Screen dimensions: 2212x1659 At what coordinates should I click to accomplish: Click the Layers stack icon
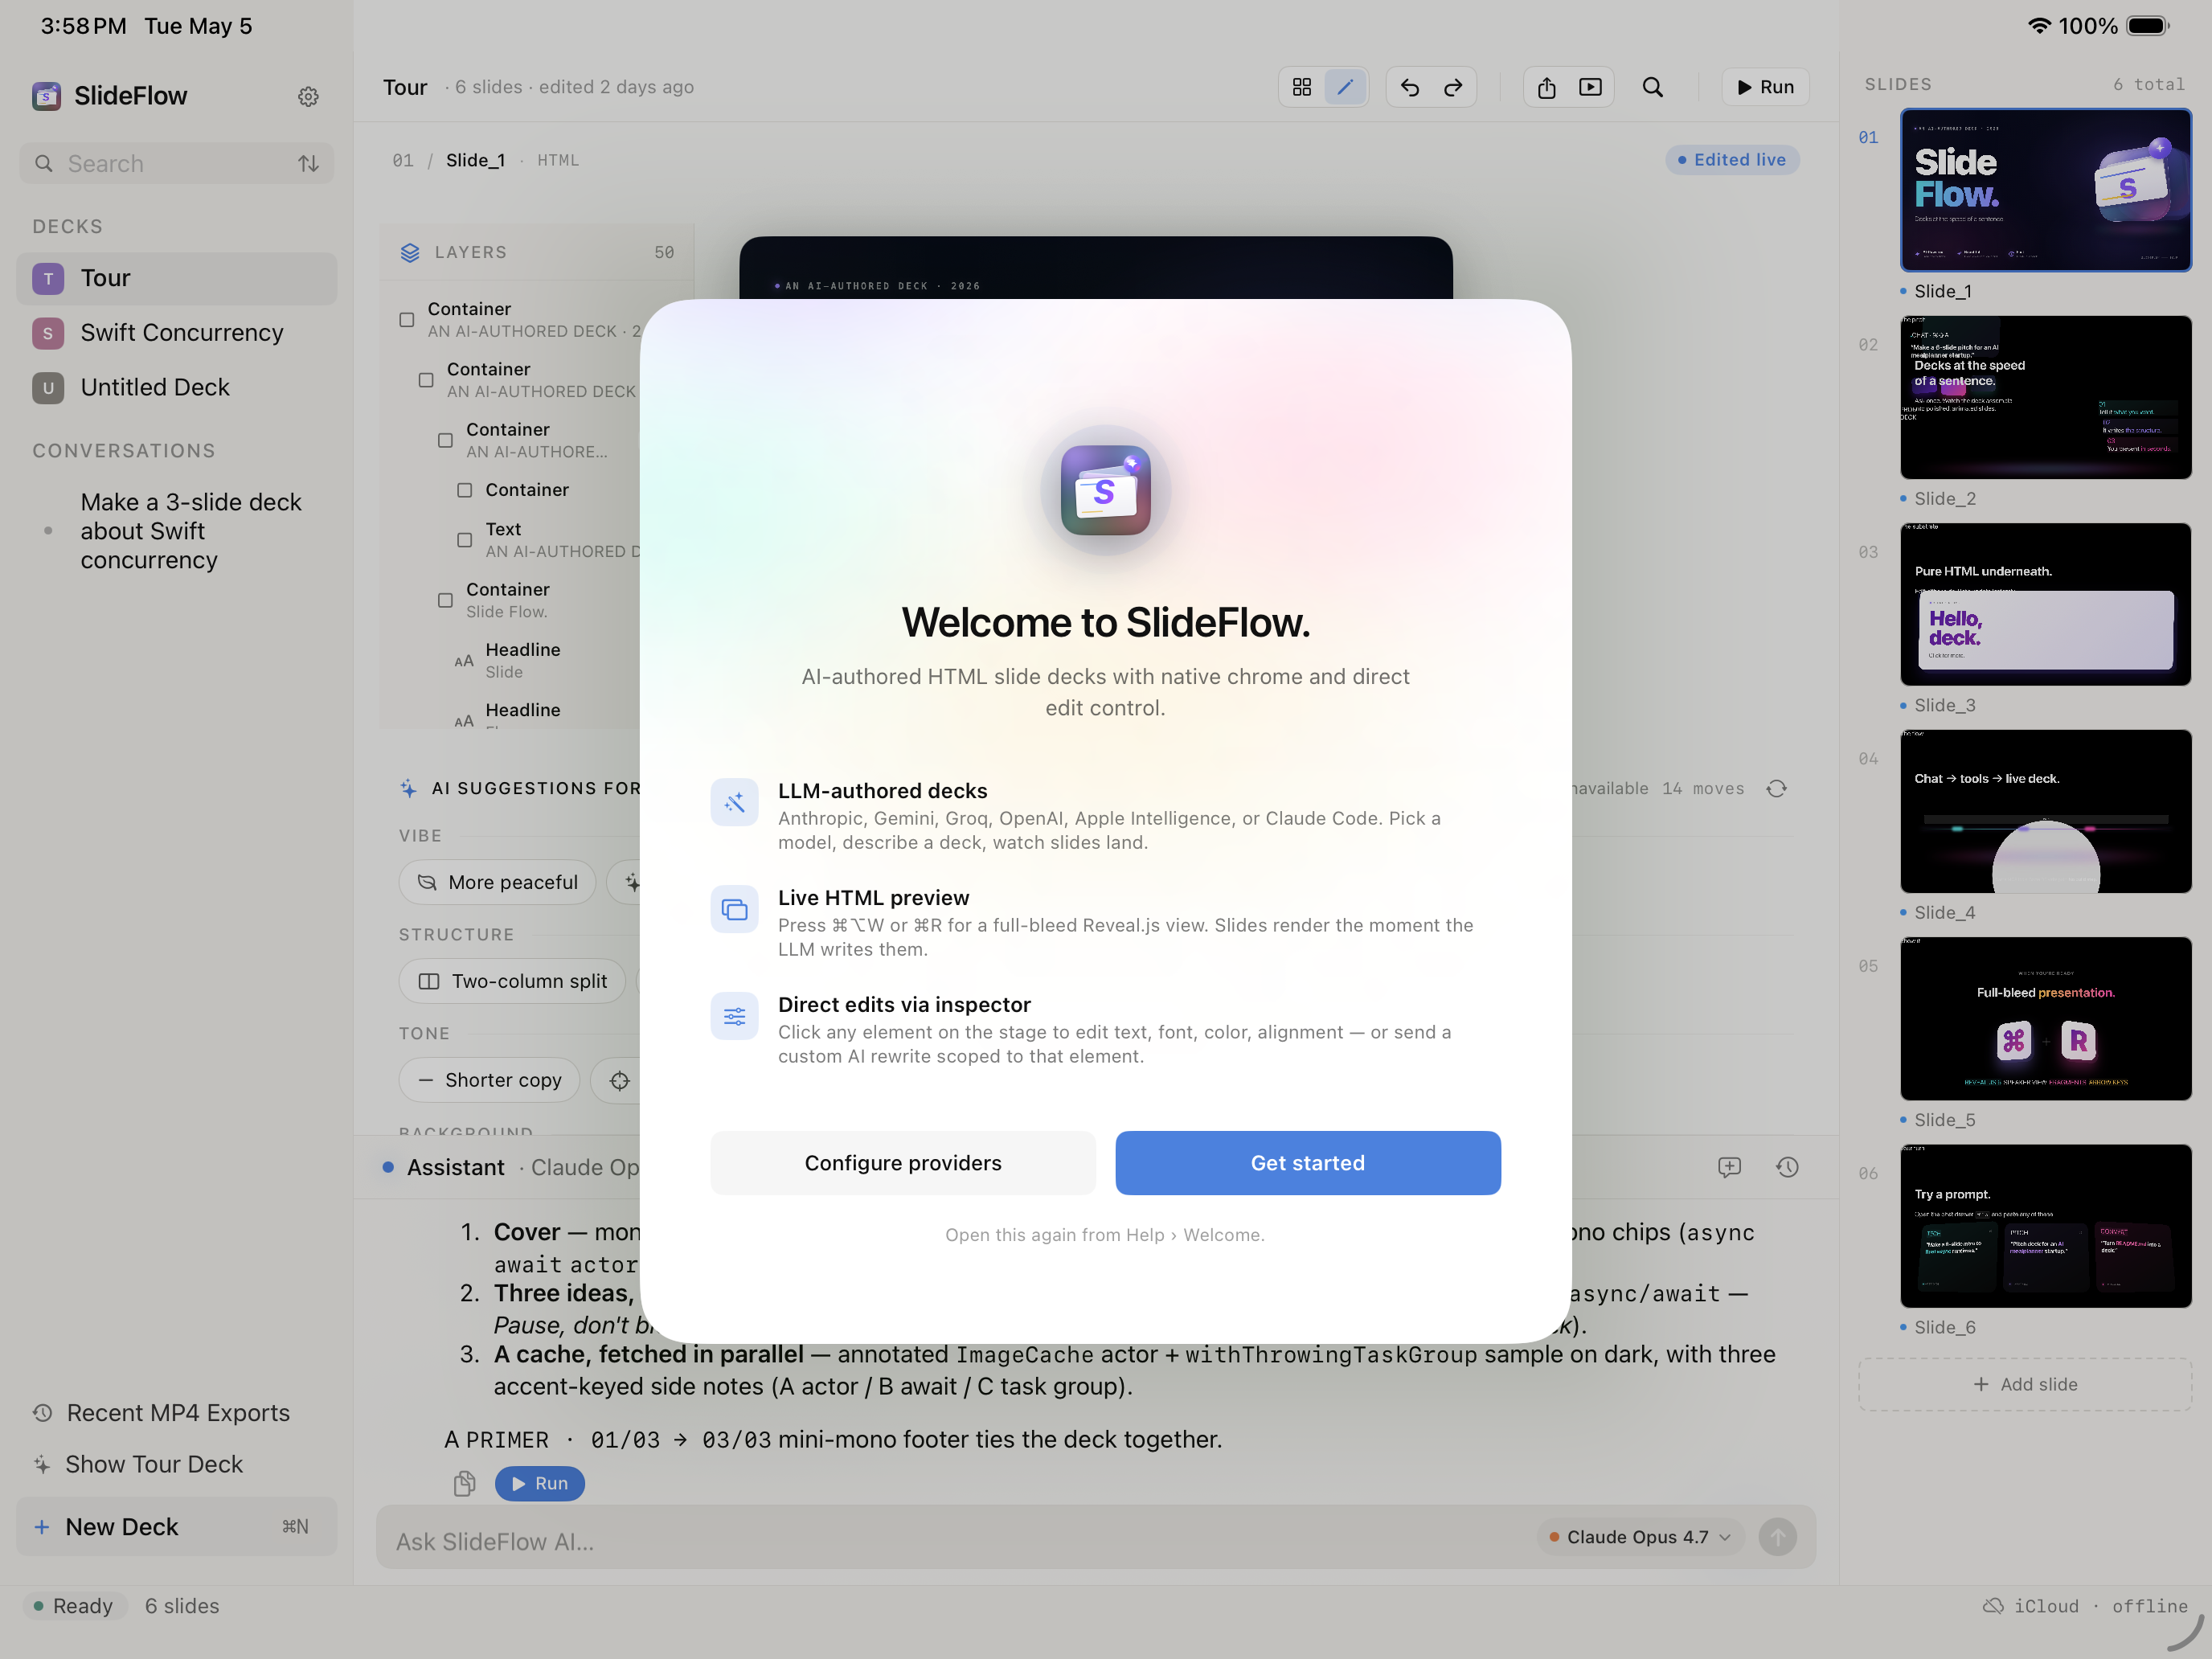[x=410, y=253]
